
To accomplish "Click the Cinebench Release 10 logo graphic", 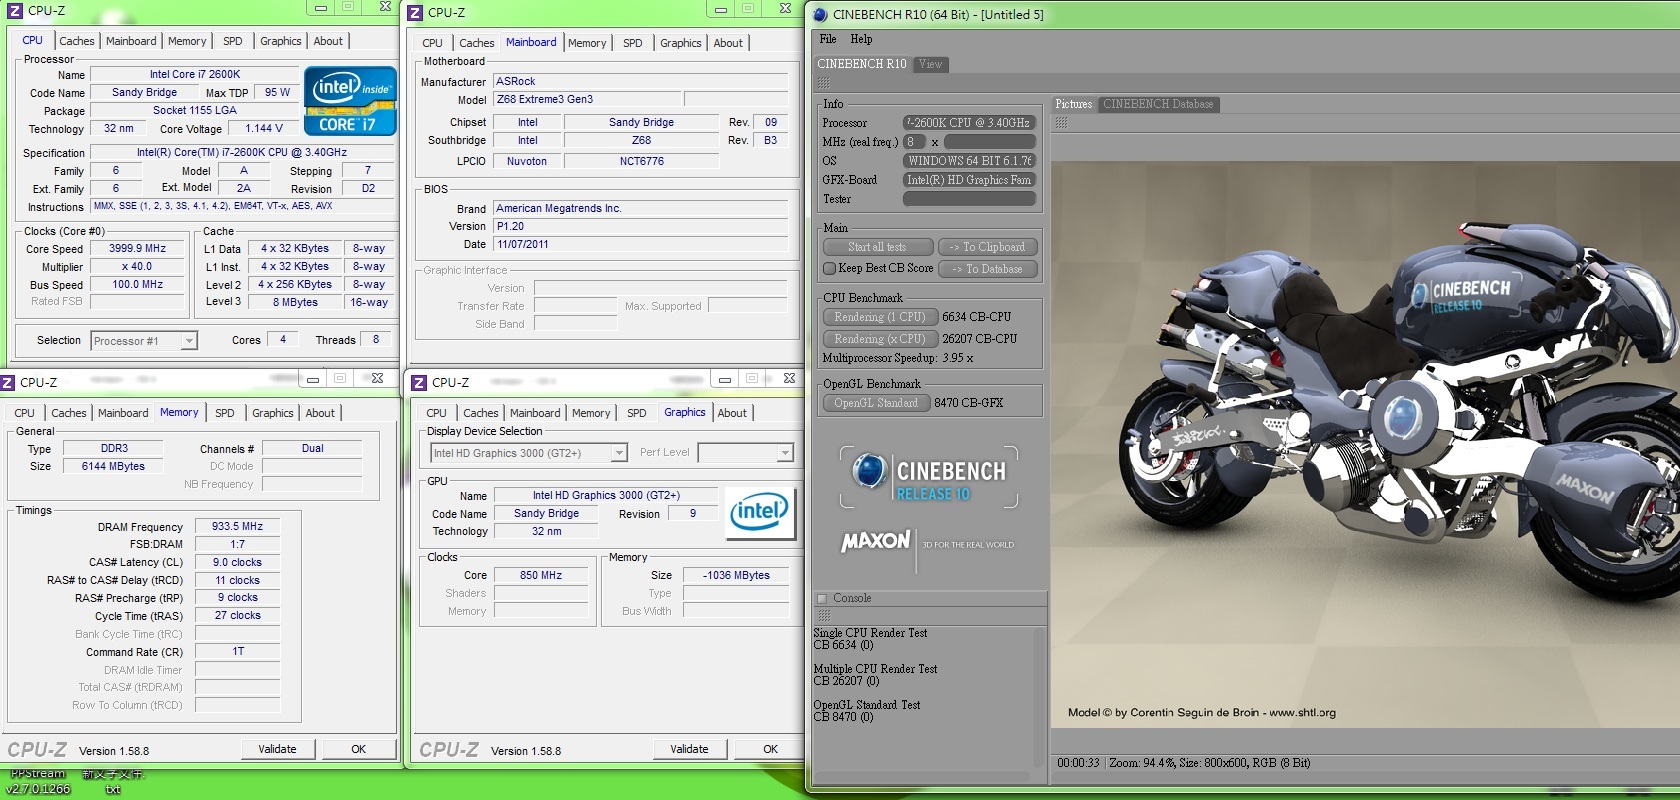I will tap(929, 478).
